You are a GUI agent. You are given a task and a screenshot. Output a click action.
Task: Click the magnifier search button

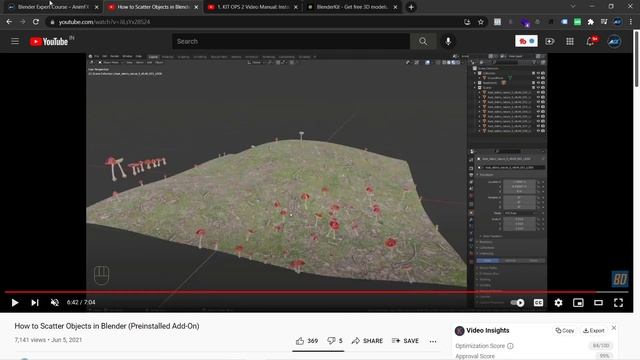[423, 41]
